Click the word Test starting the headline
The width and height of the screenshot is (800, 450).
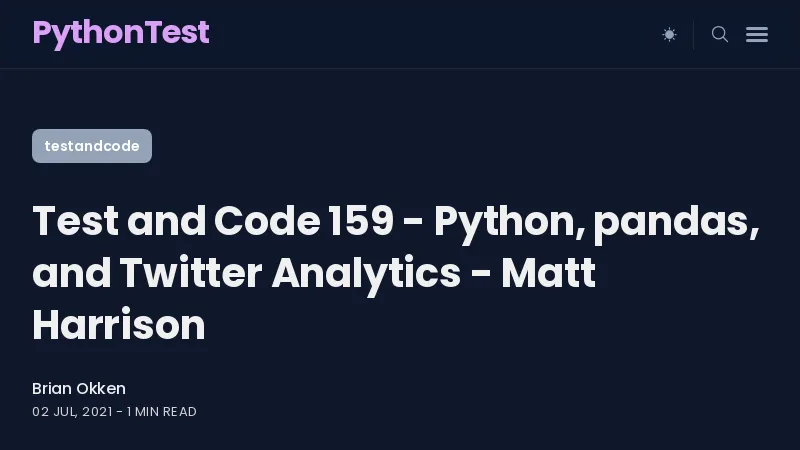76,221
